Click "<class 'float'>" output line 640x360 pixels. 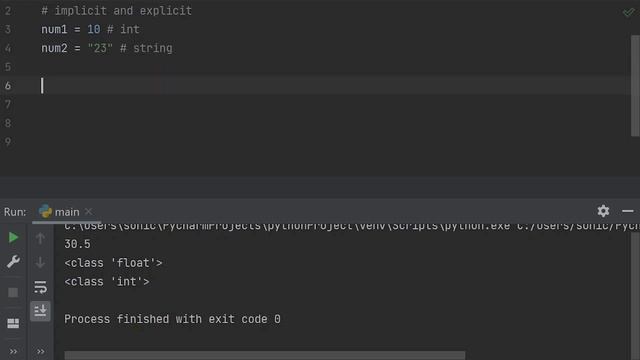pyautogui.click(x=113, y=263)
